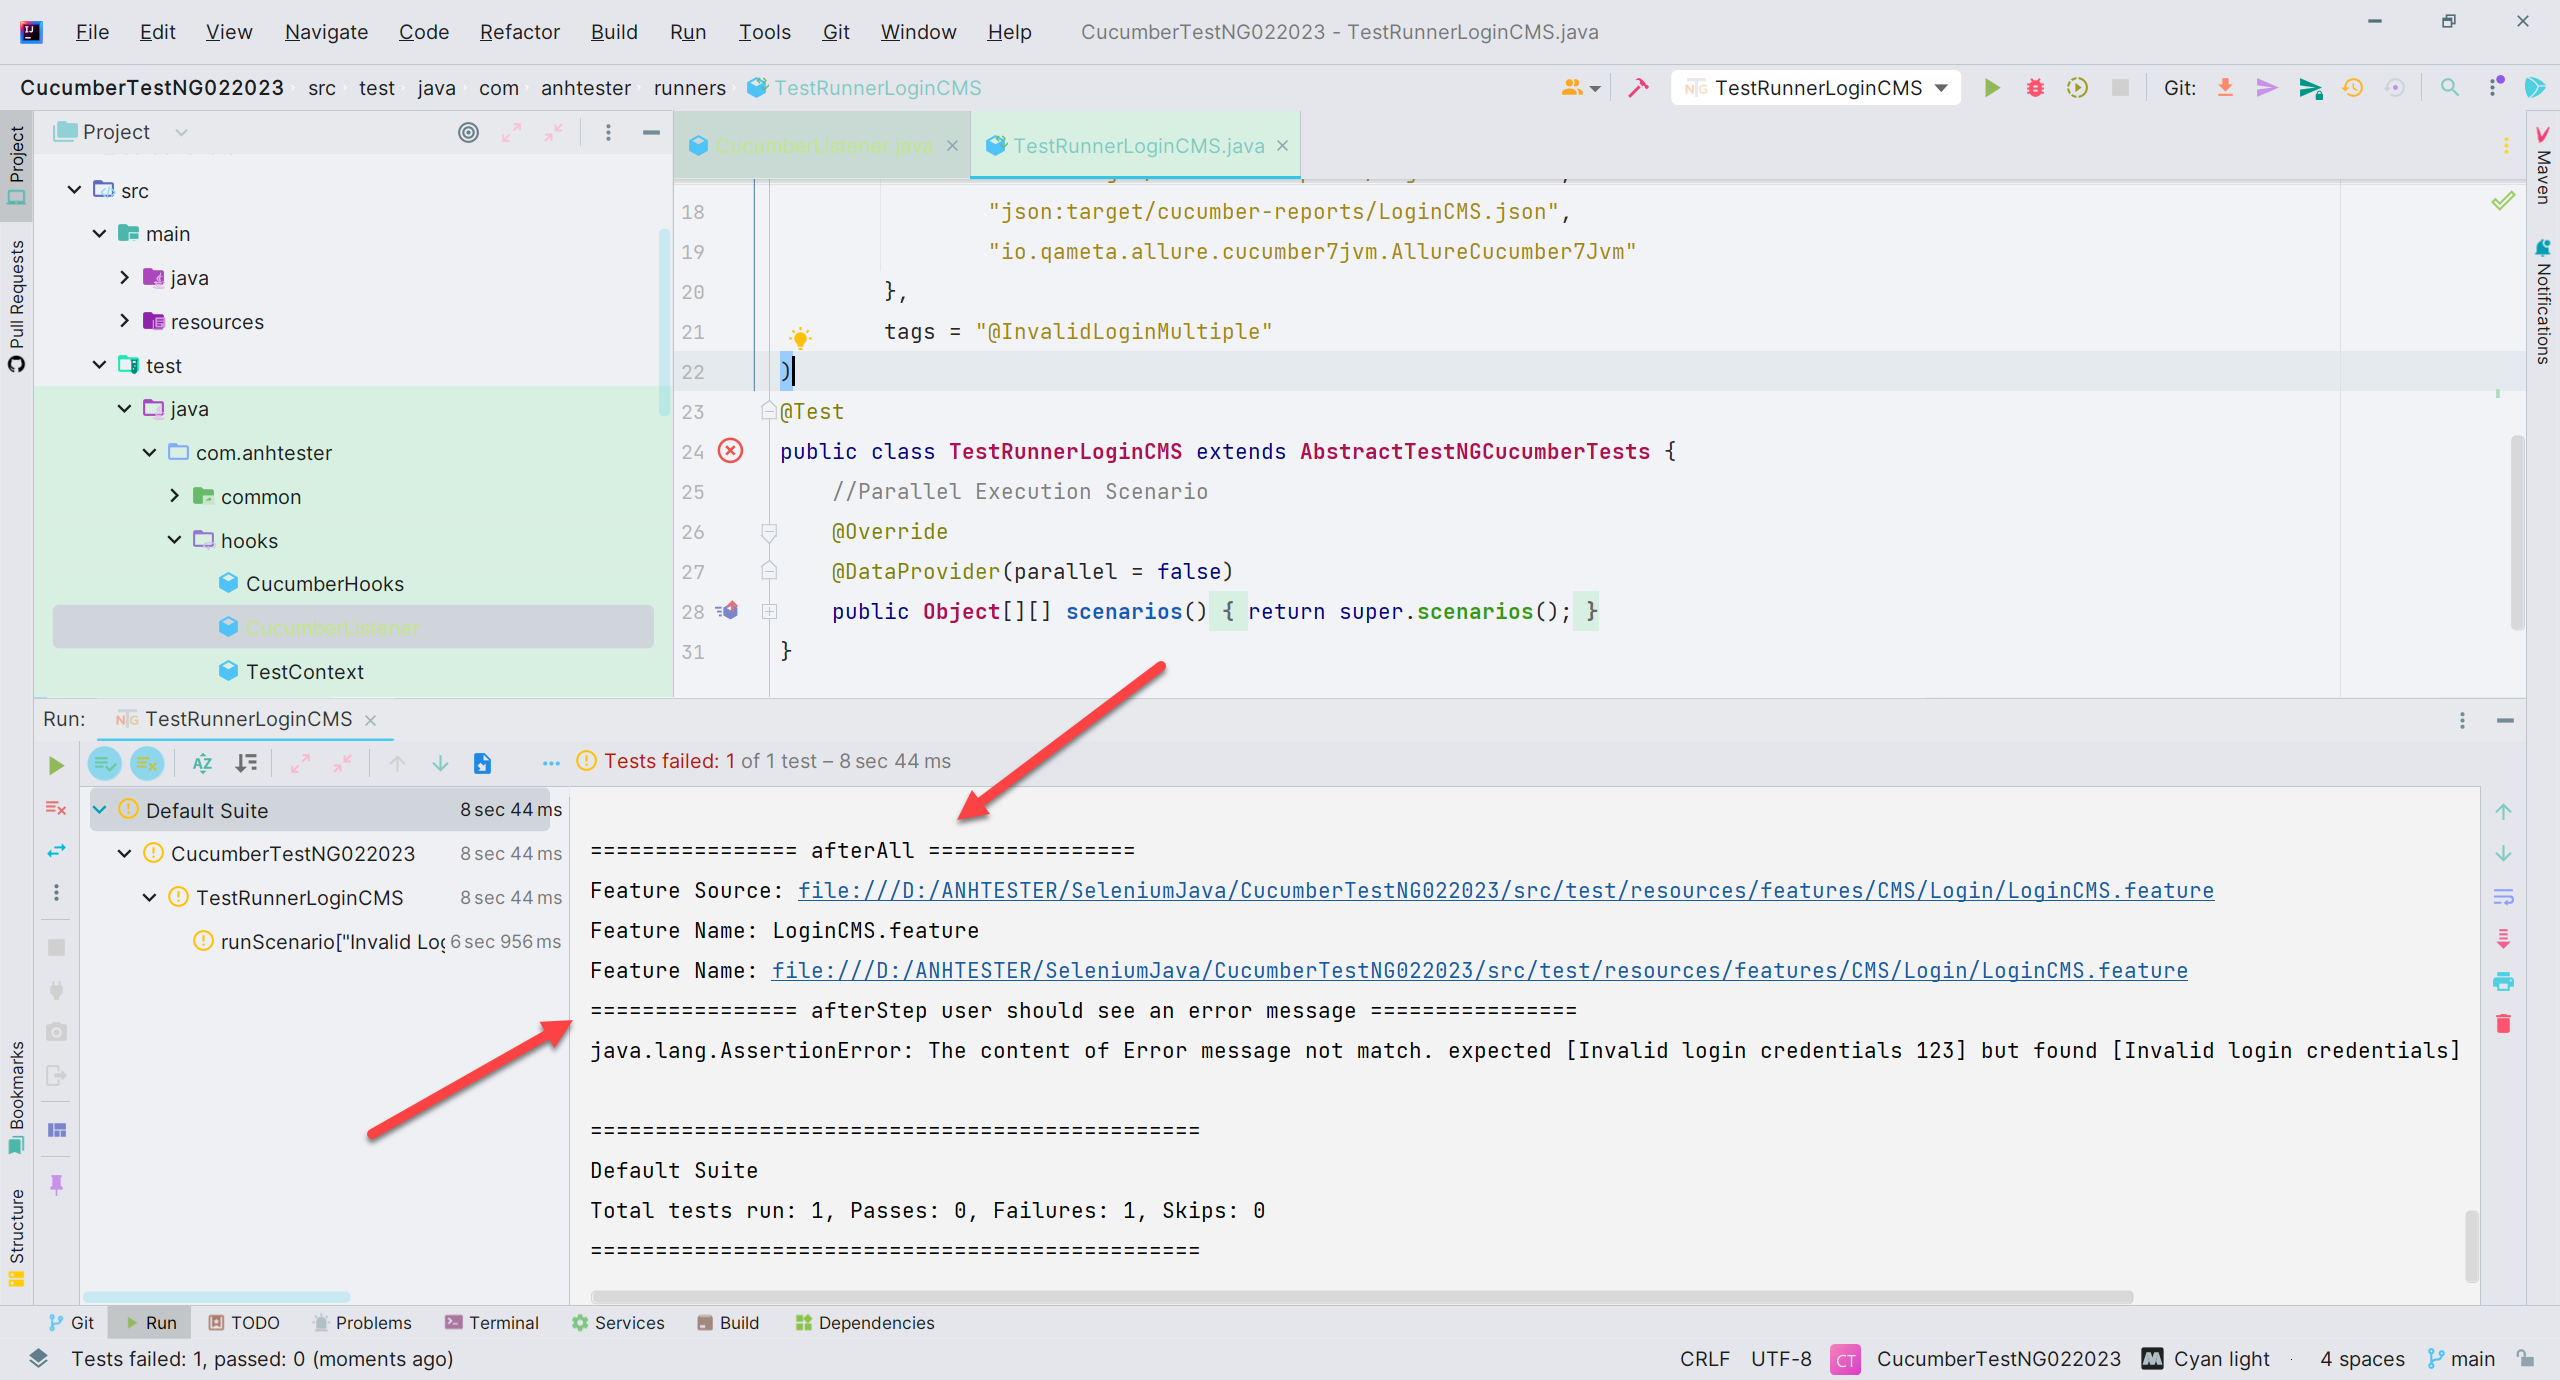Toggle soft-wrap in console output
Viewport: 2560px width, 1380px height.
coord(2503,897)
